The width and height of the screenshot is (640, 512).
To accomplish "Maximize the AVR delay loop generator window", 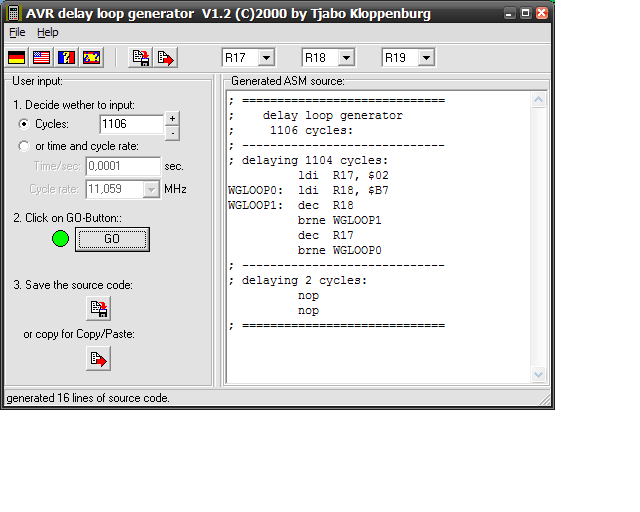I will [526, 13].
